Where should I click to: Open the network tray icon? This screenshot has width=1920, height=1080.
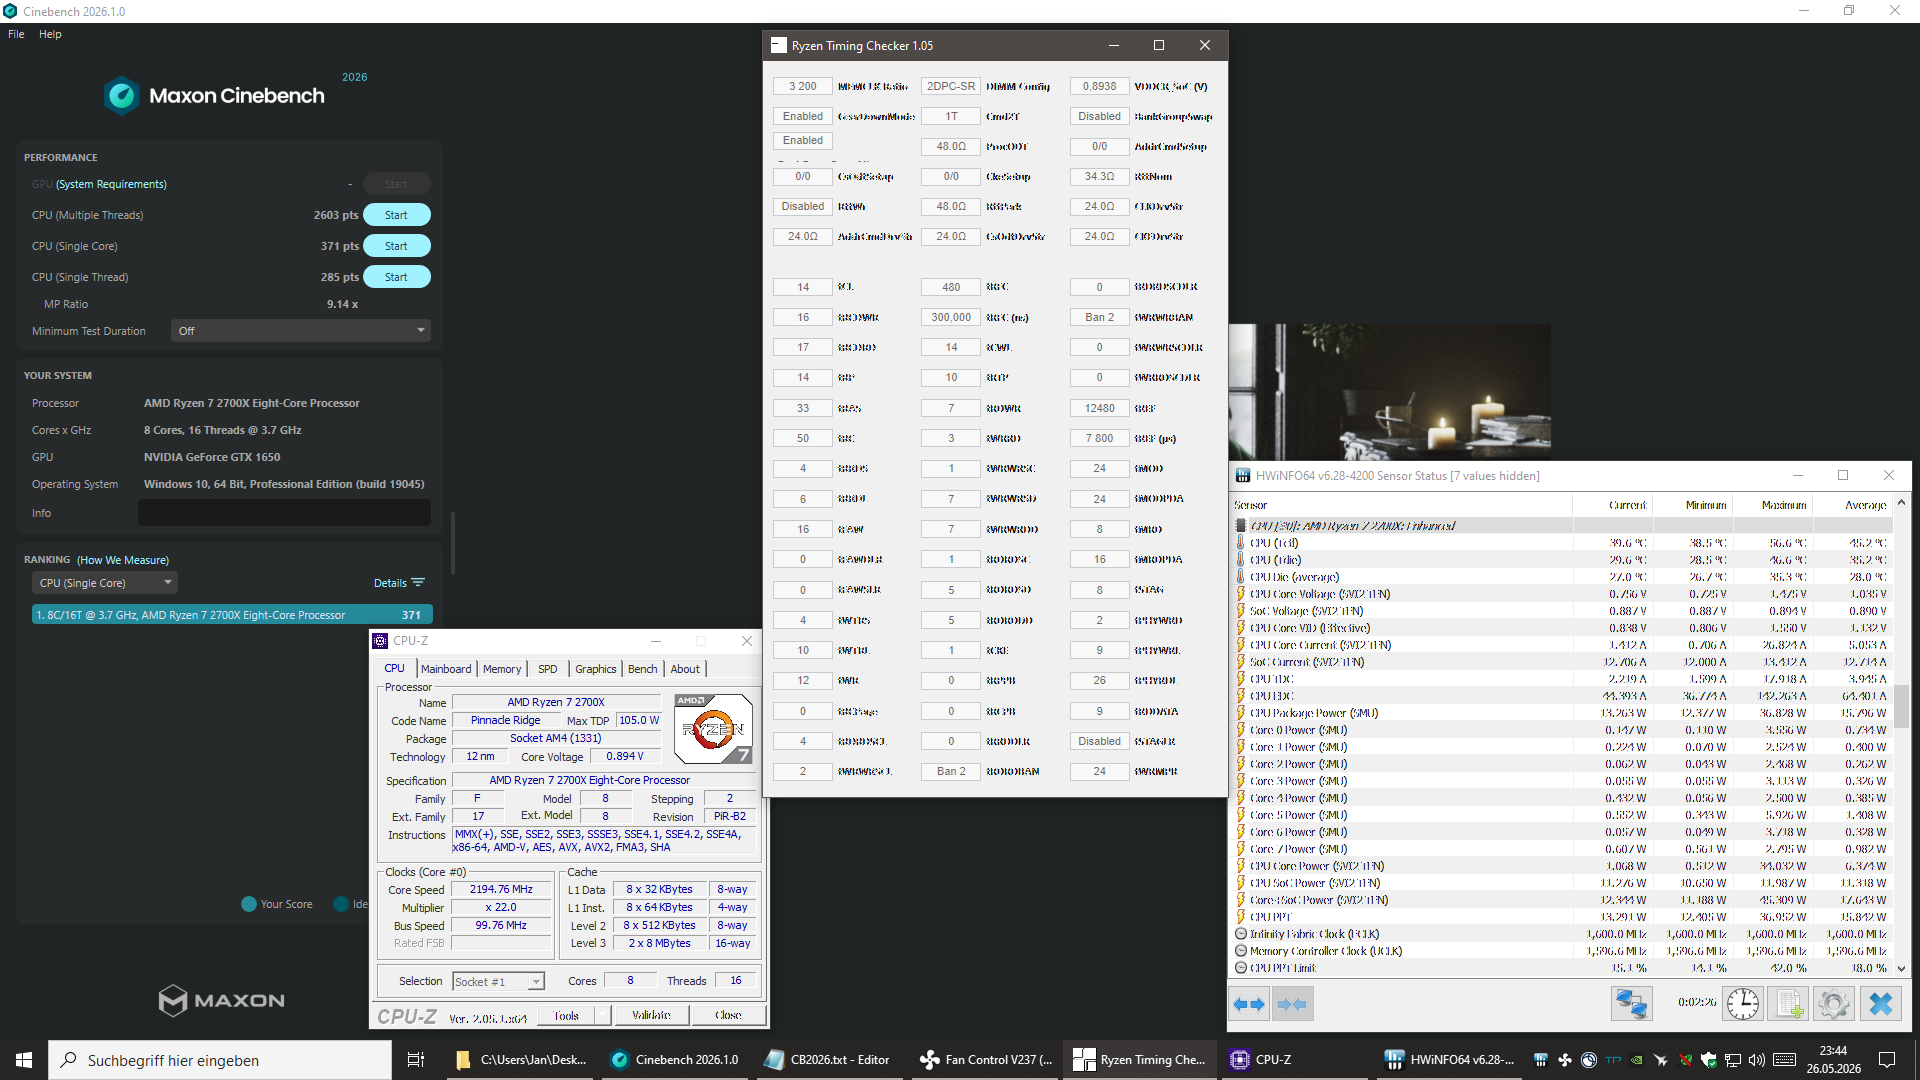tap(1733, 1060)
